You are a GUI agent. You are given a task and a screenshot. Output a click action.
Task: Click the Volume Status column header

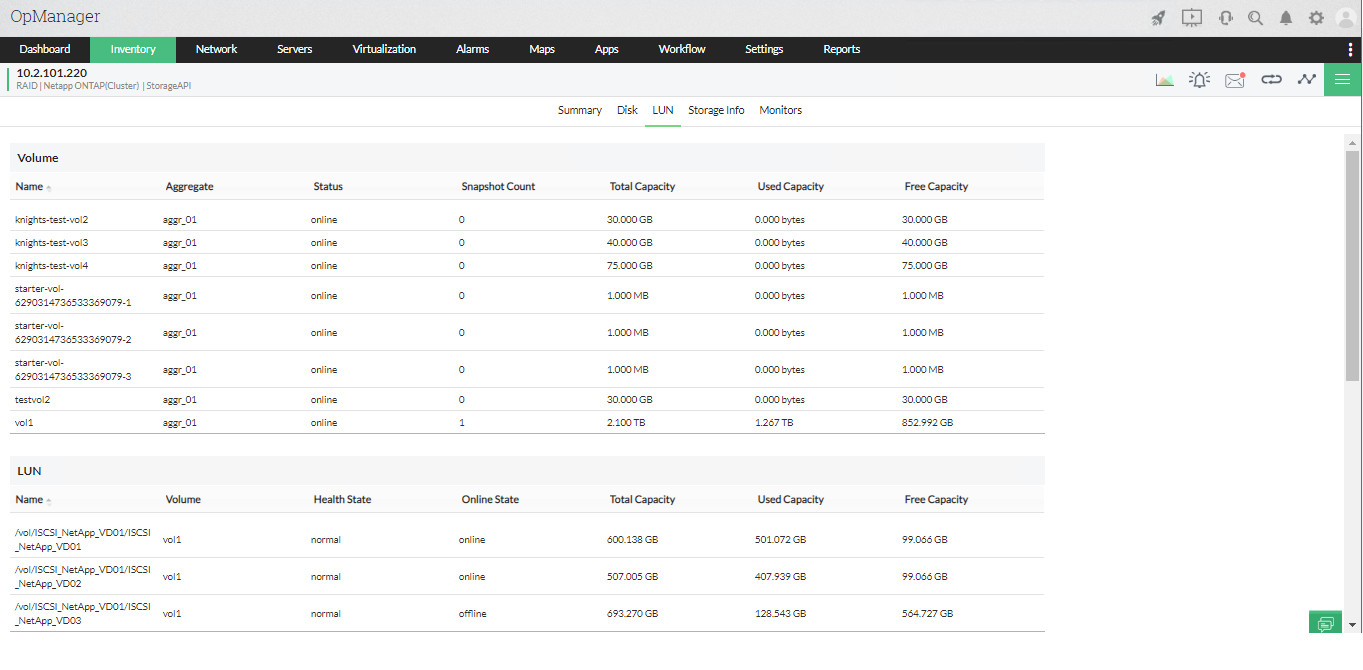coord(328,187)
